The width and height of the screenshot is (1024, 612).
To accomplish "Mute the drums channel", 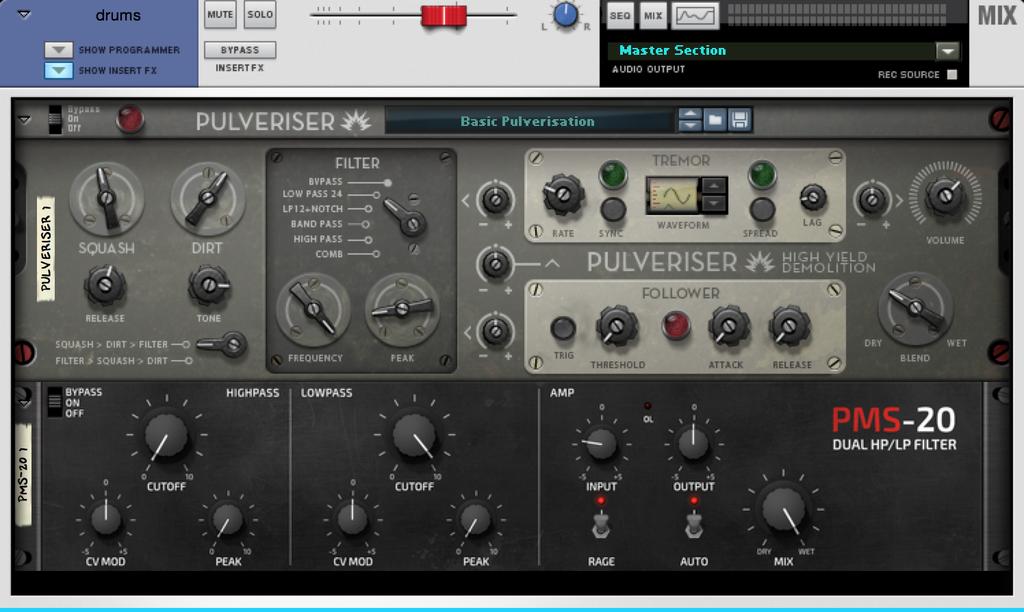I will point(220,14).
